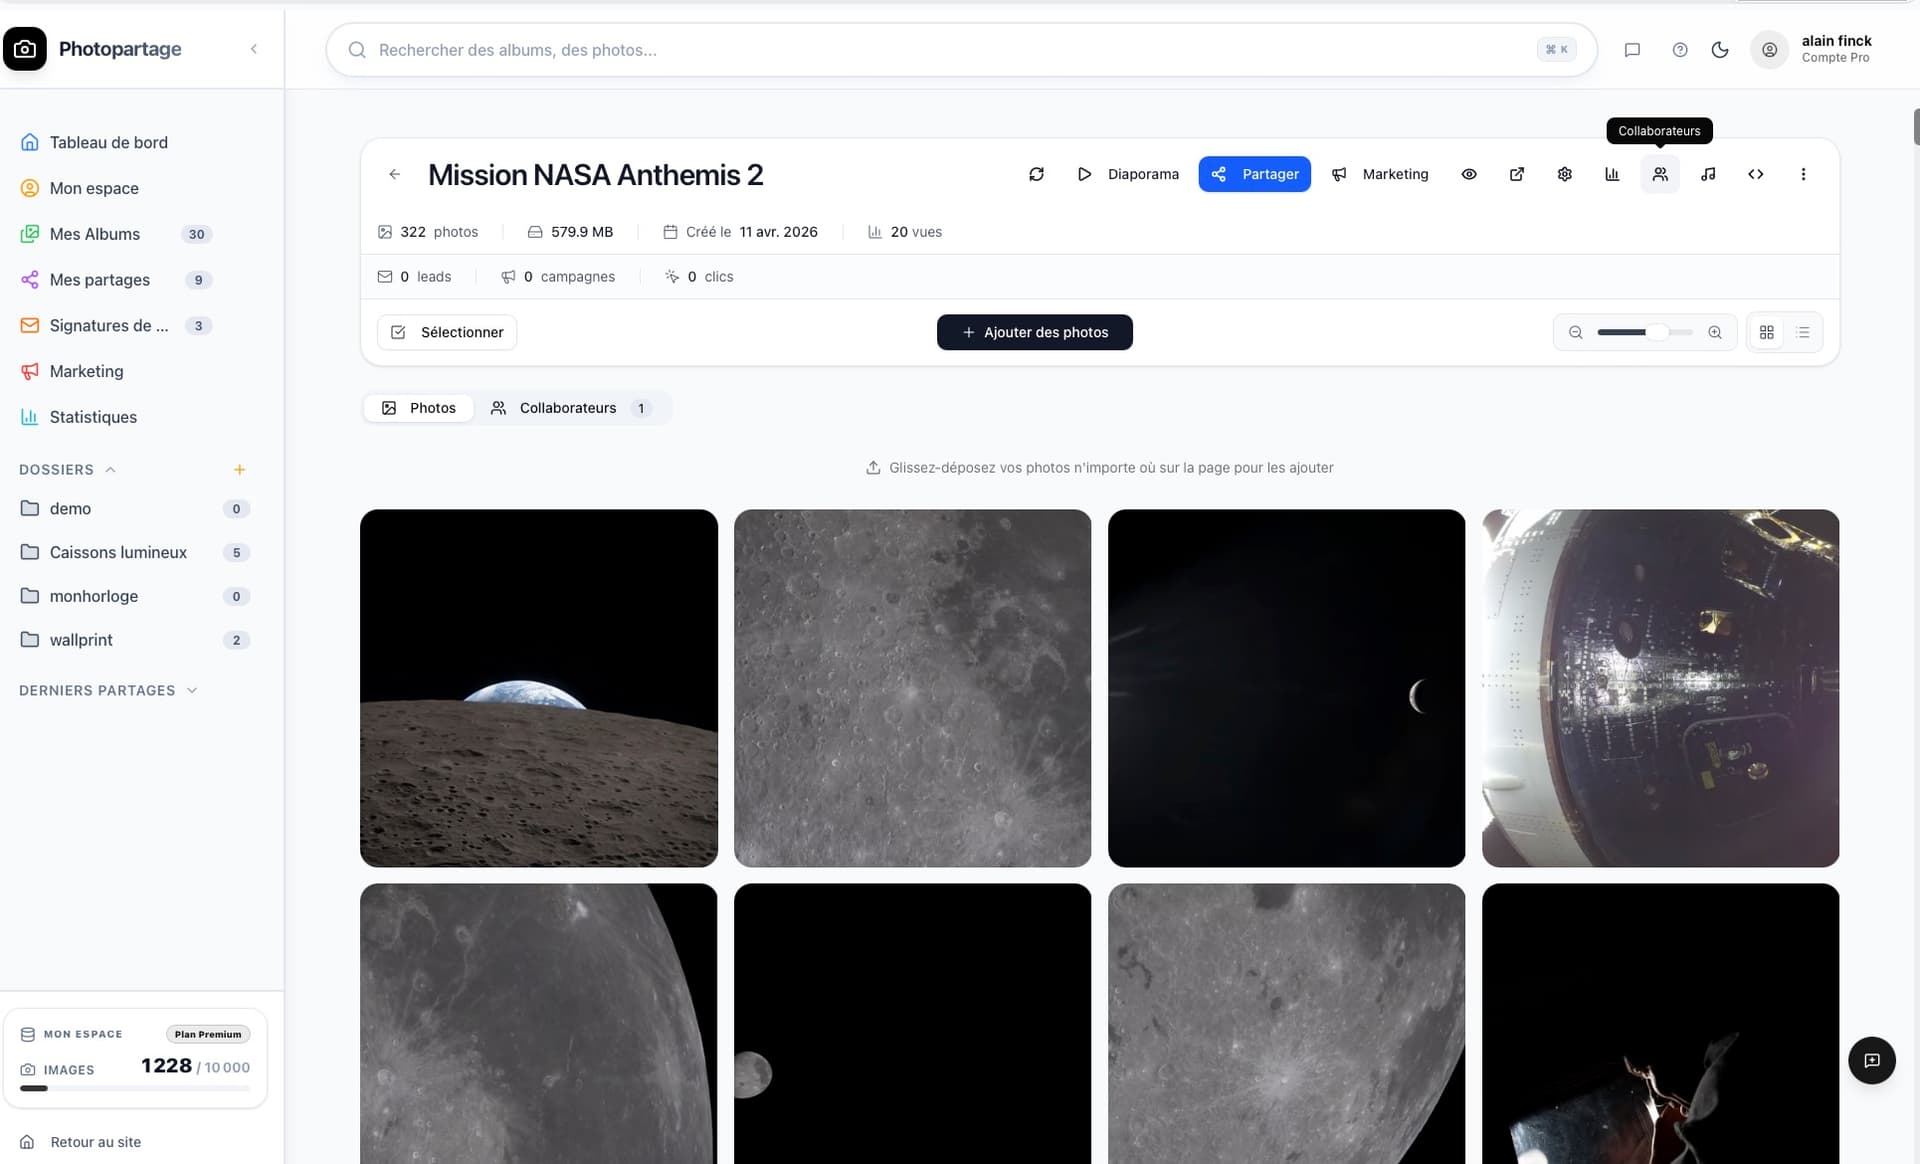Image resolution: width=1920 pixels, height=1164 pixels.
Task: Click Retour au site link
Action: [x=95, y=1141]
